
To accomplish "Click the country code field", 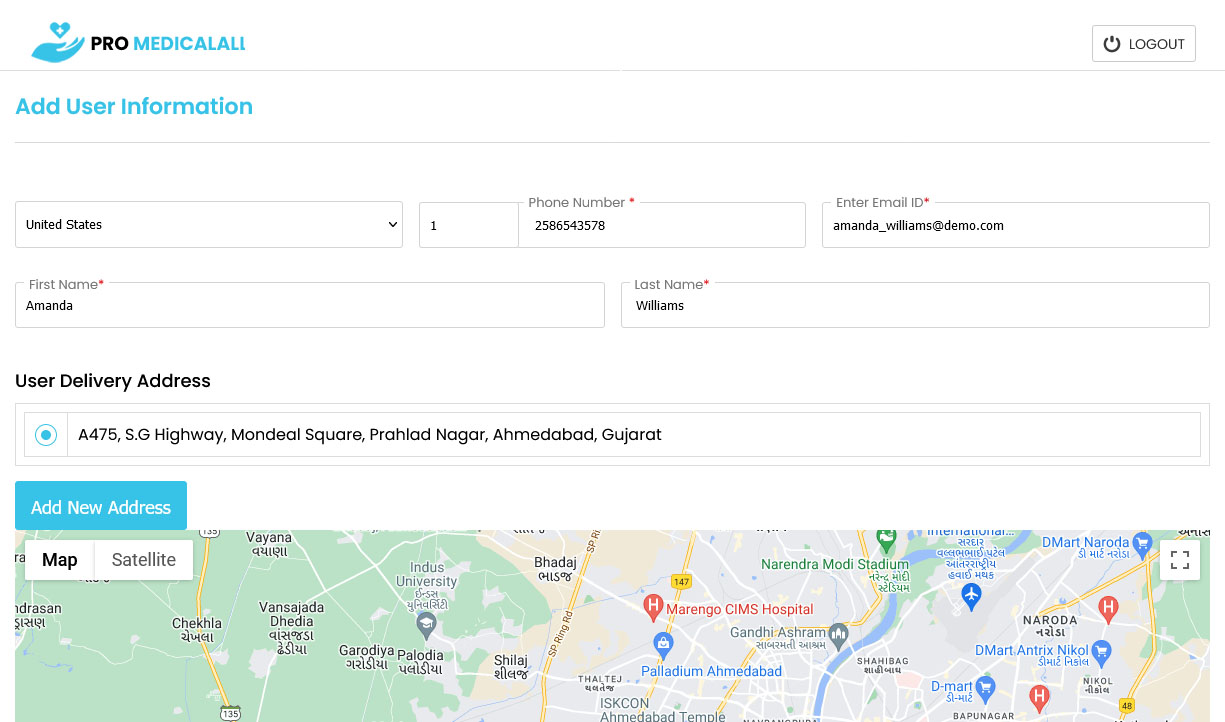I will 468,226.
